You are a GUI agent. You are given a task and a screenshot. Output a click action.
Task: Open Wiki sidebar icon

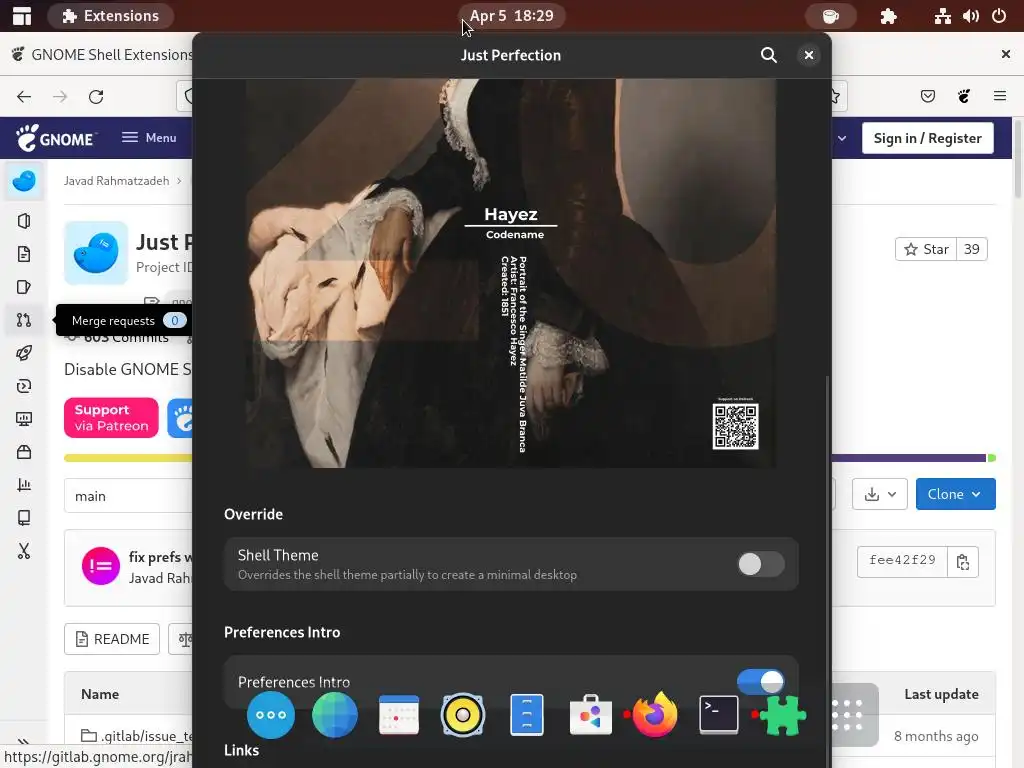(x=24, y=518)
